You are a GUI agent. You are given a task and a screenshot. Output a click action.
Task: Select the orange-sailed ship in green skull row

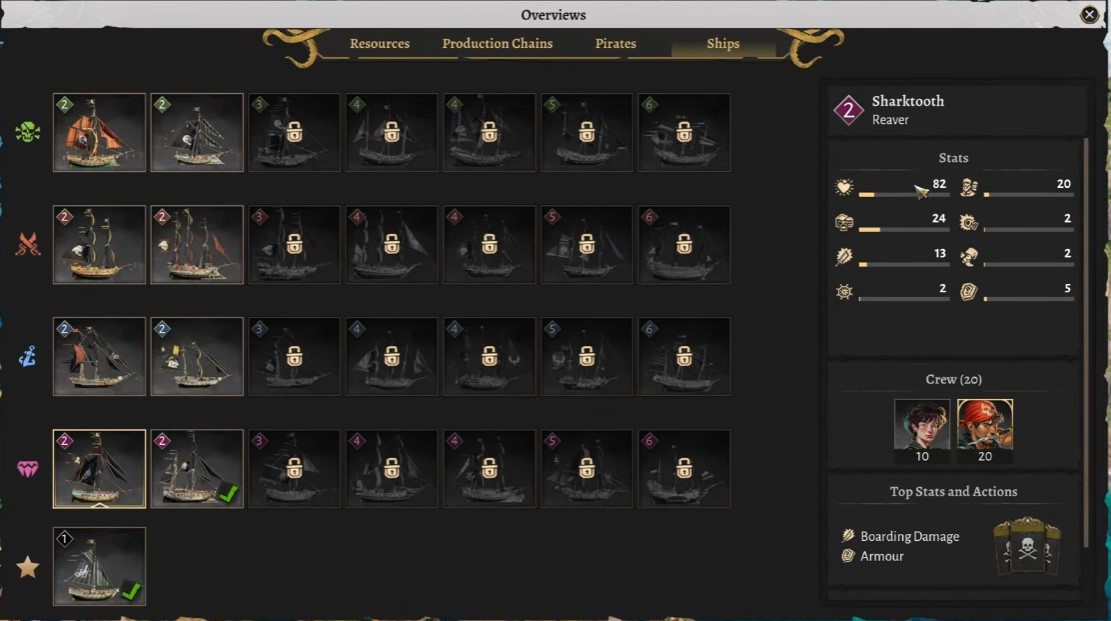pos(99,133)
